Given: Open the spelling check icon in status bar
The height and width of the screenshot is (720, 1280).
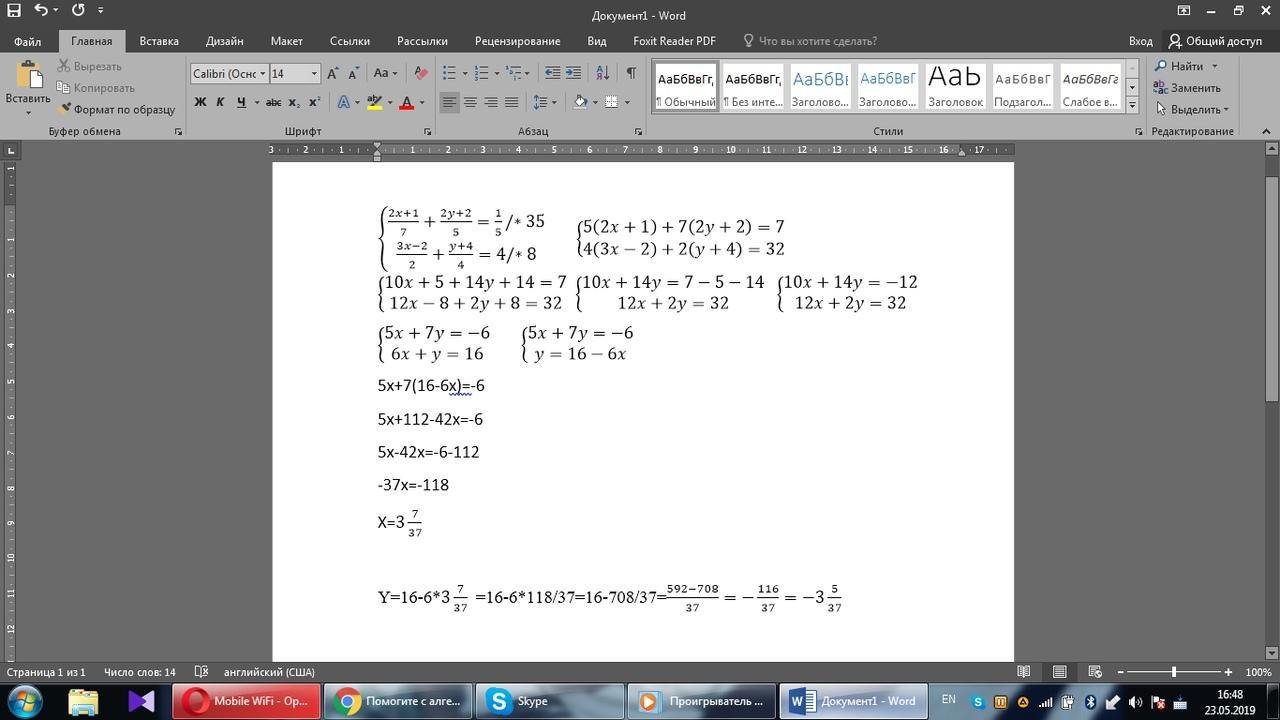Looking at the screenshot, I should click(x=201, y=672).
